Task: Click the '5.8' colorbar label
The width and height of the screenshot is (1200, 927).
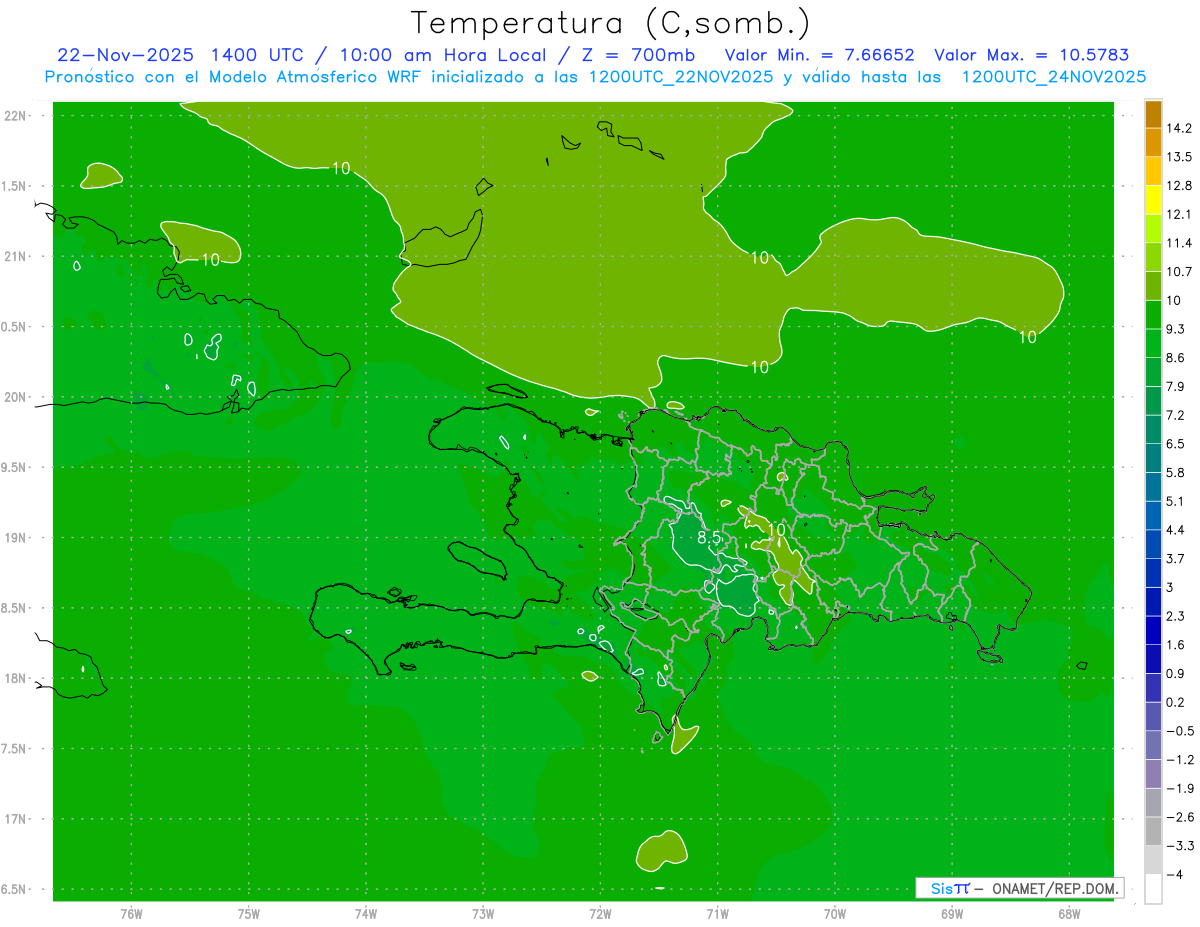Action: (1176, 473)
